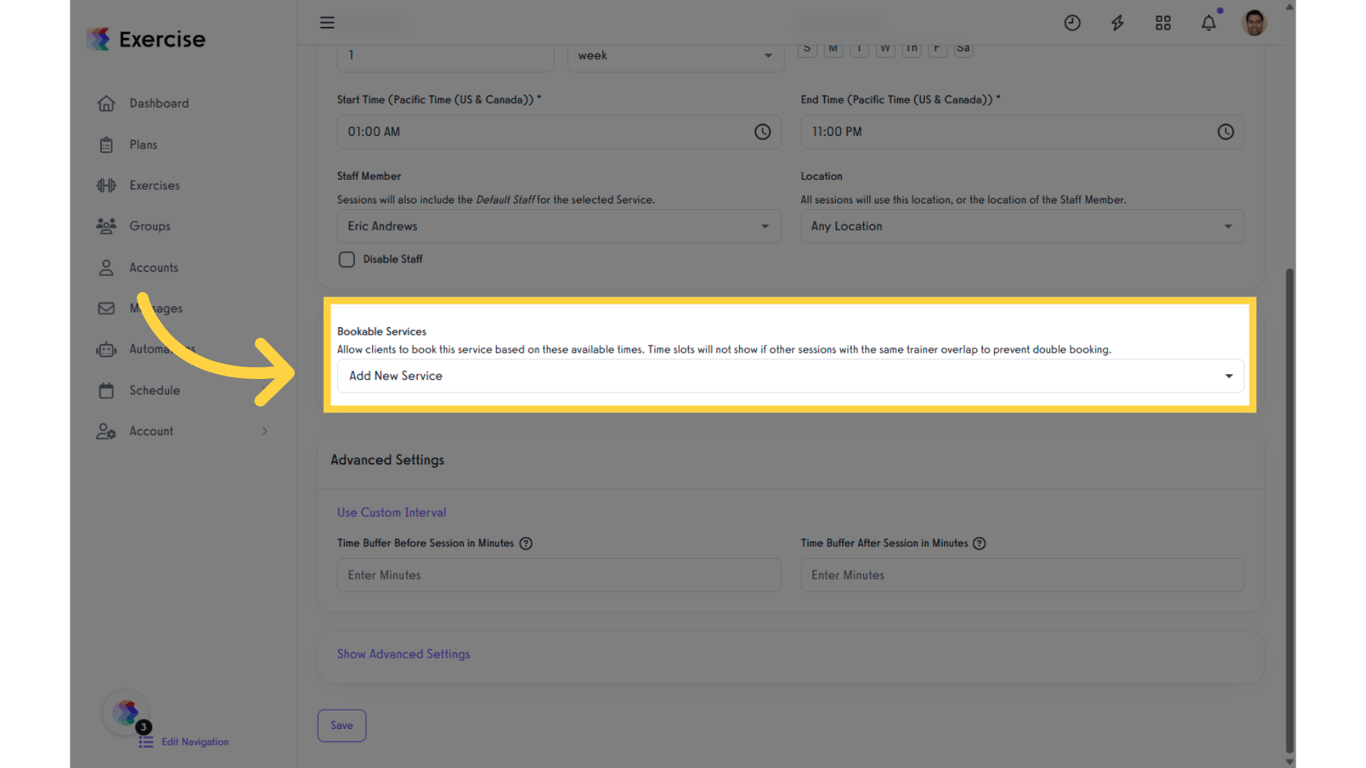Open the notifications bell
Screen dimensions: 1366x768
click(1208, 22)
